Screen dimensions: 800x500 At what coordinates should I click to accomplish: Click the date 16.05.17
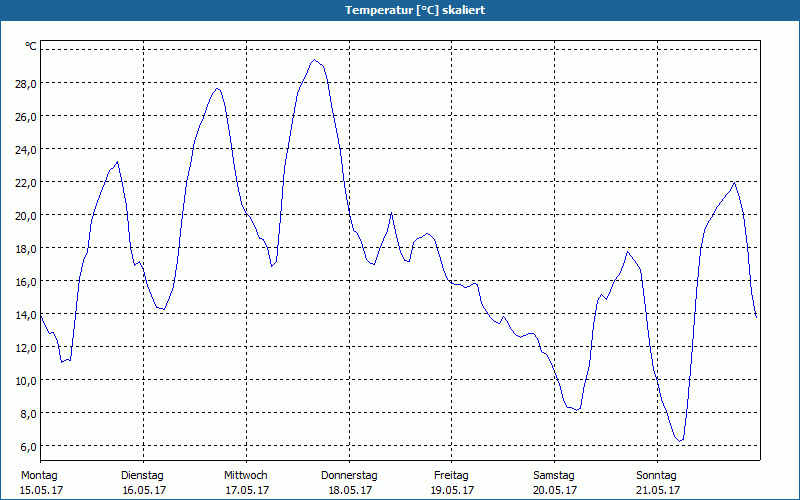tap(144, 490)
